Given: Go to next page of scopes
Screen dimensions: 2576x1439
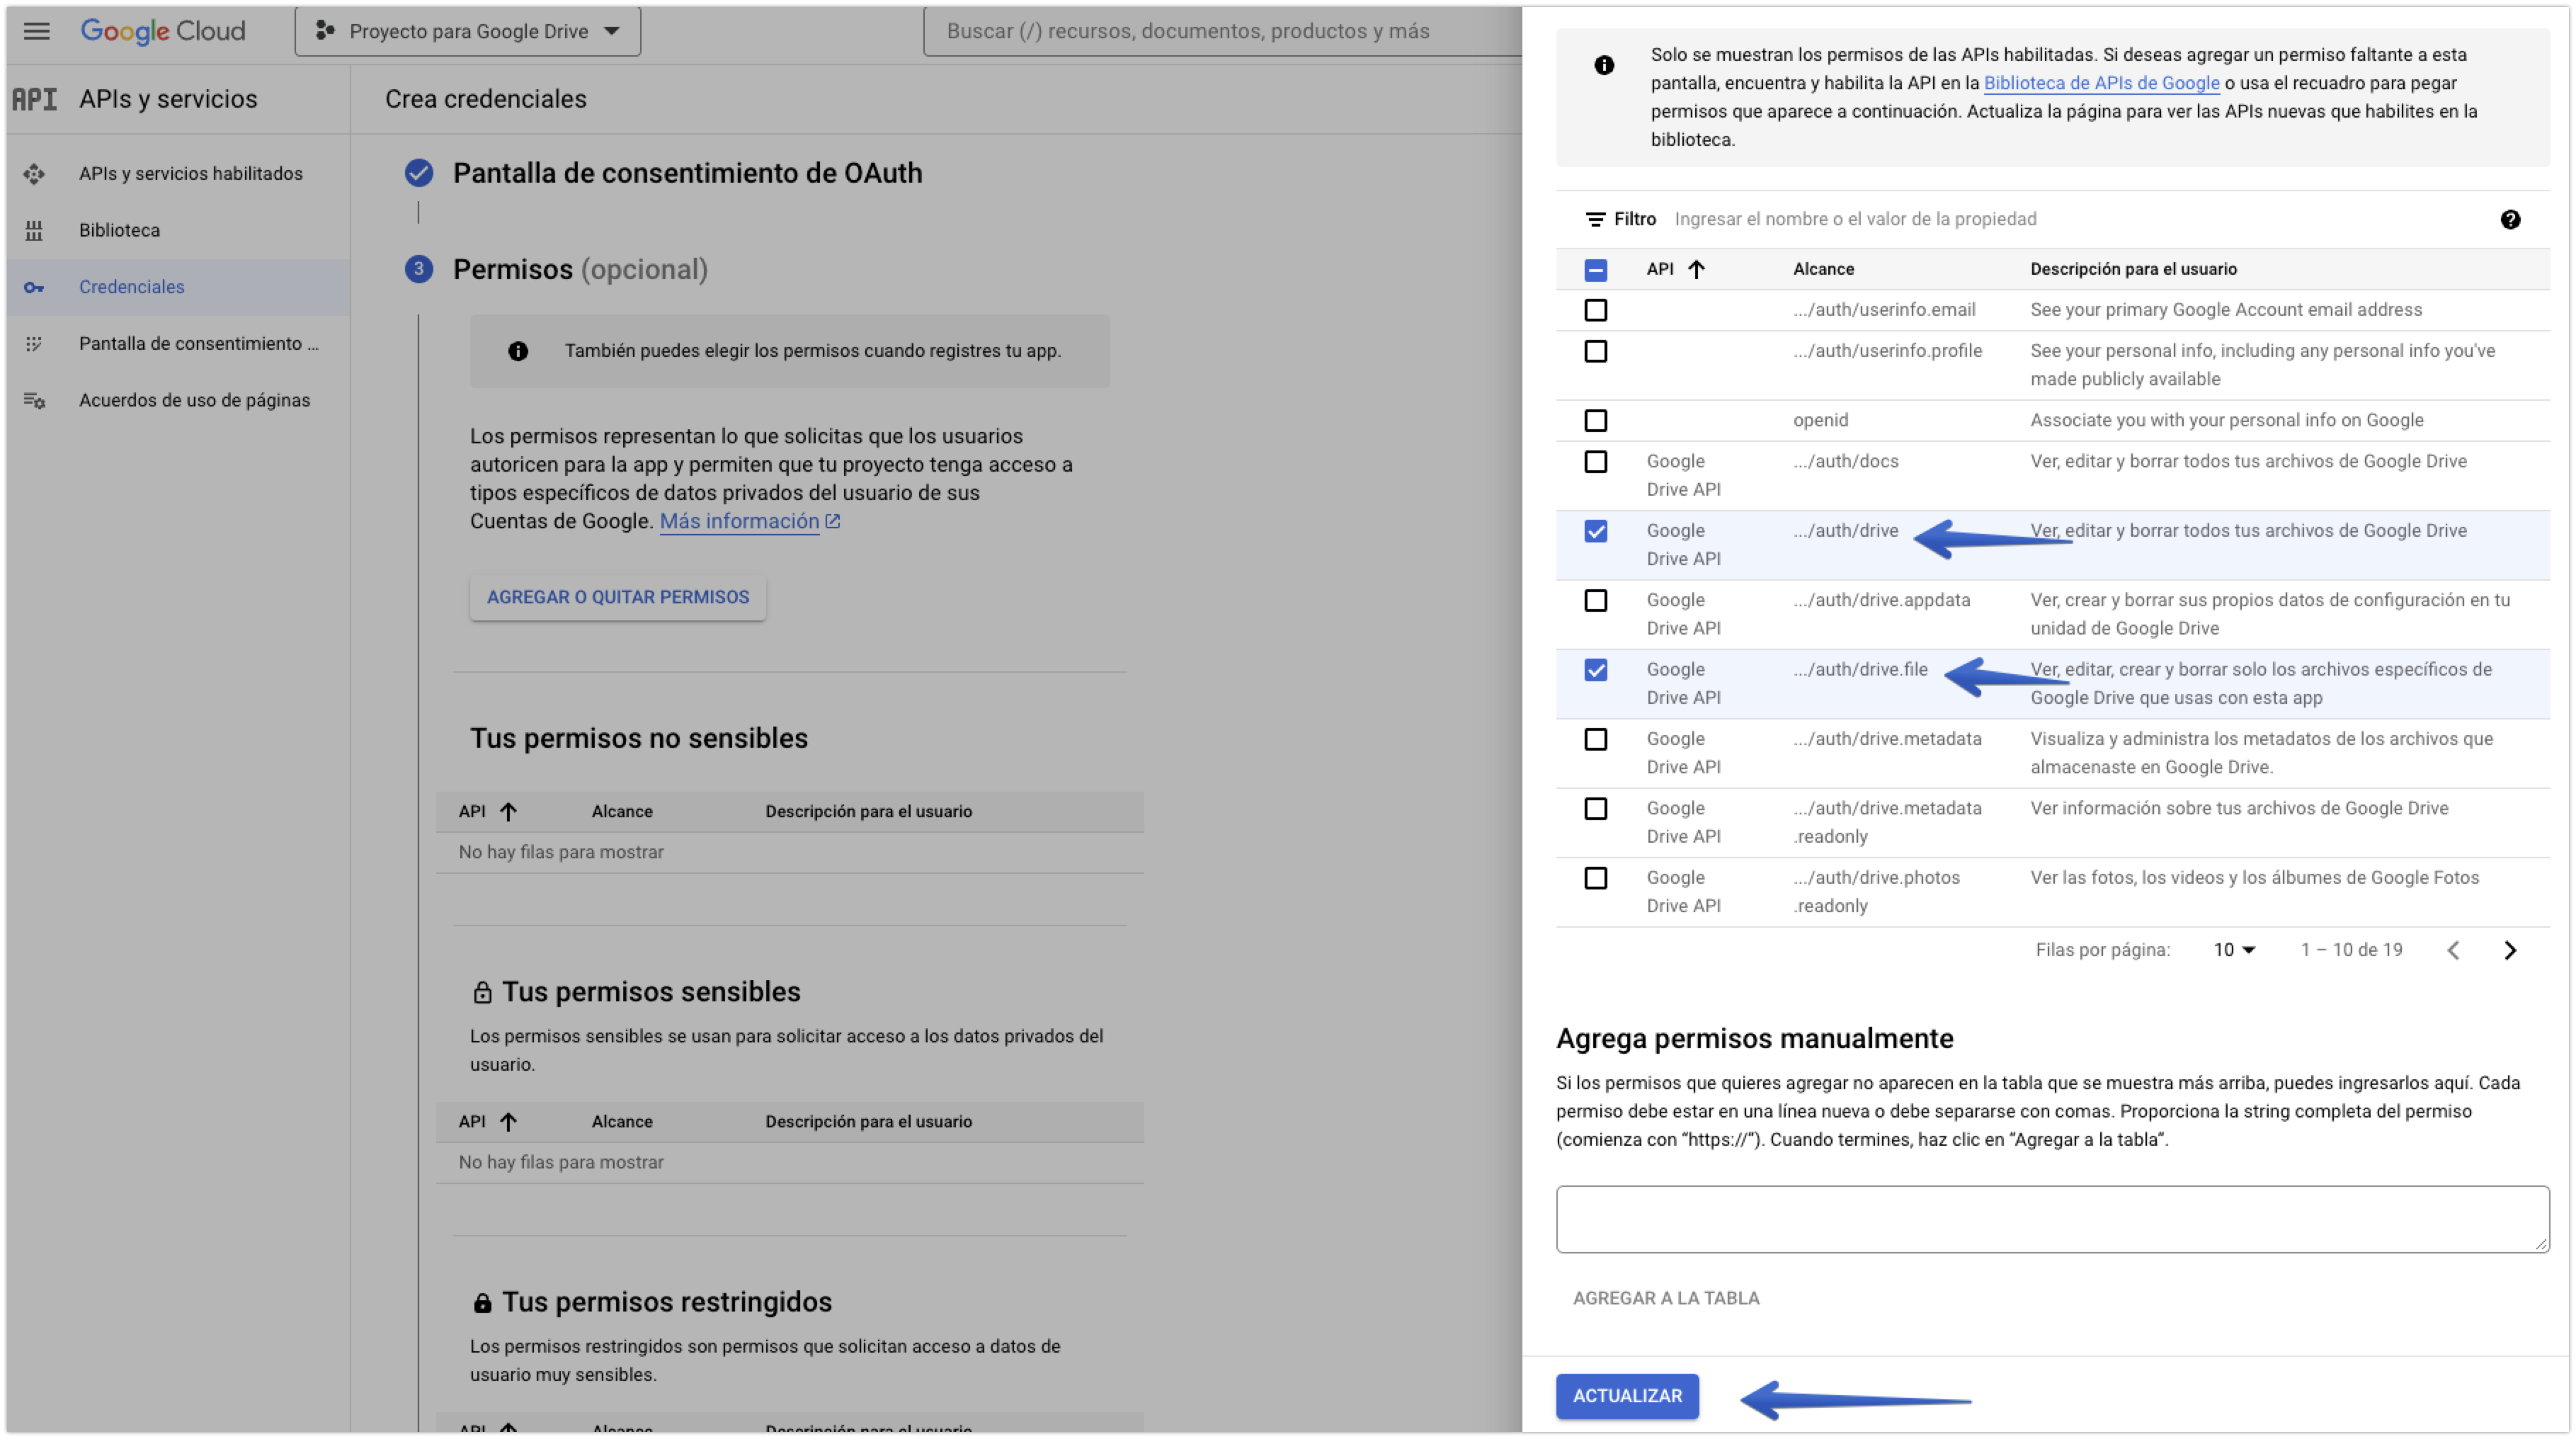Looking at the screenshot, I should 2510,951.
